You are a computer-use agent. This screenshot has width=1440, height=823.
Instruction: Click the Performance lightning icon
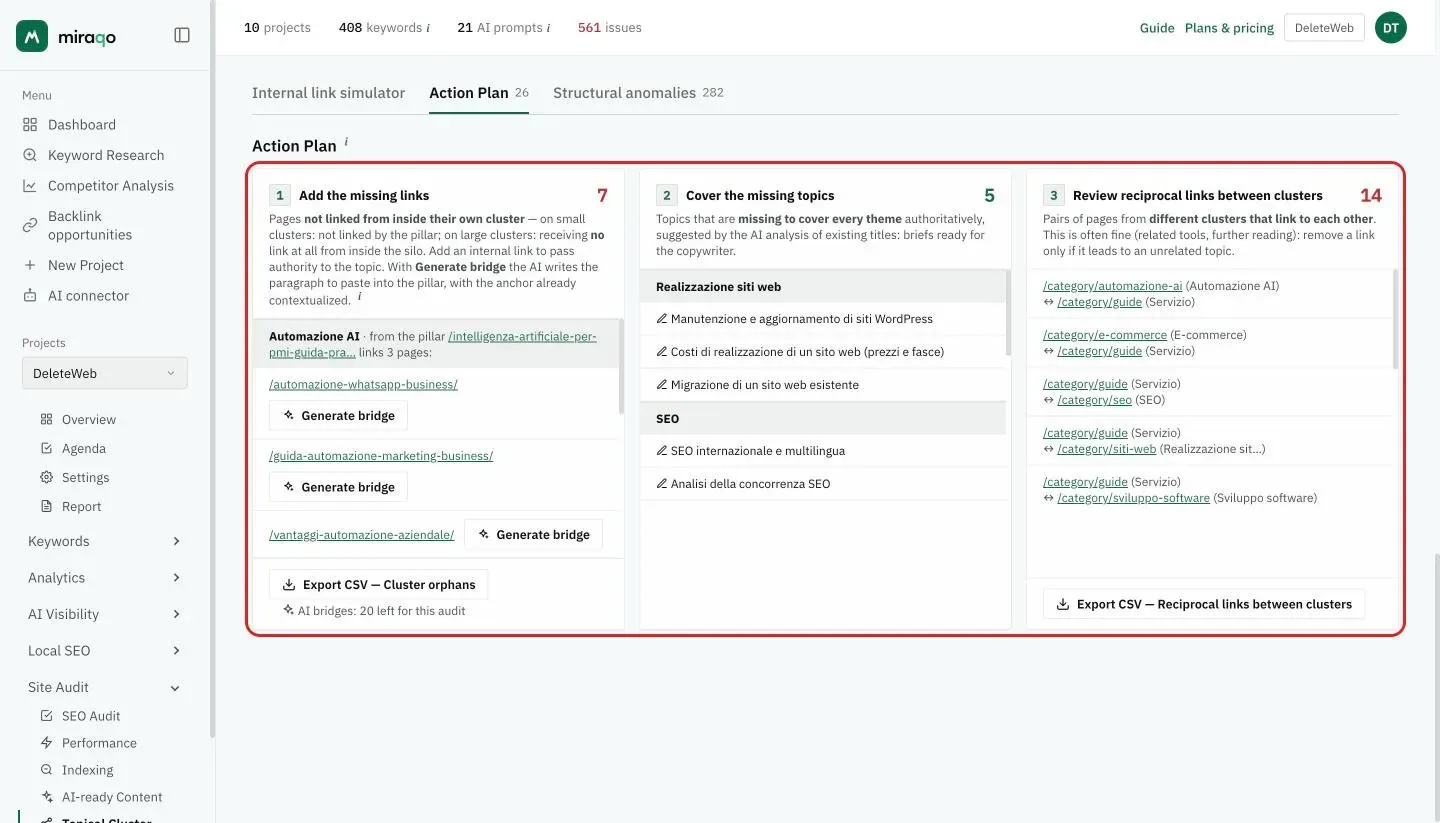(x=46, y=743)
